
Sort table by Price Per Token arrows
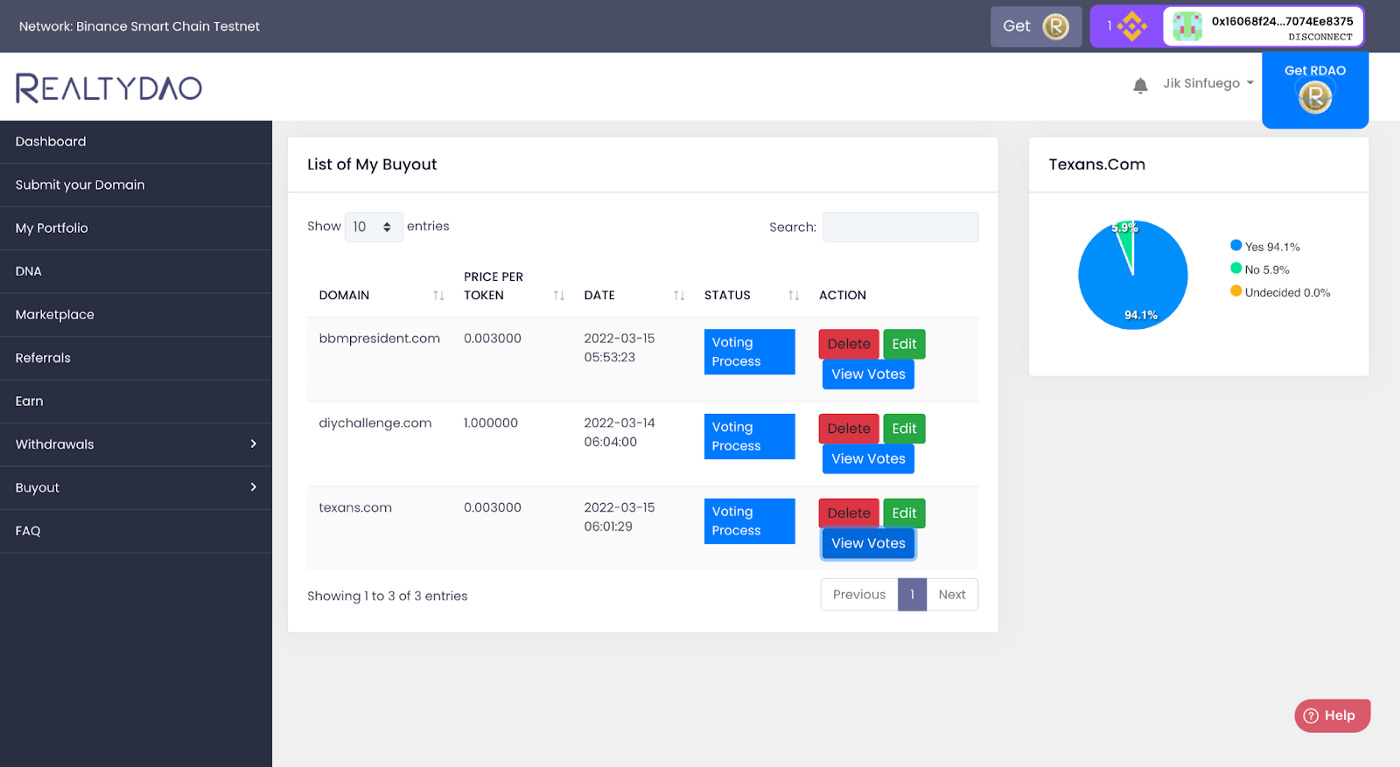(559, 295)
